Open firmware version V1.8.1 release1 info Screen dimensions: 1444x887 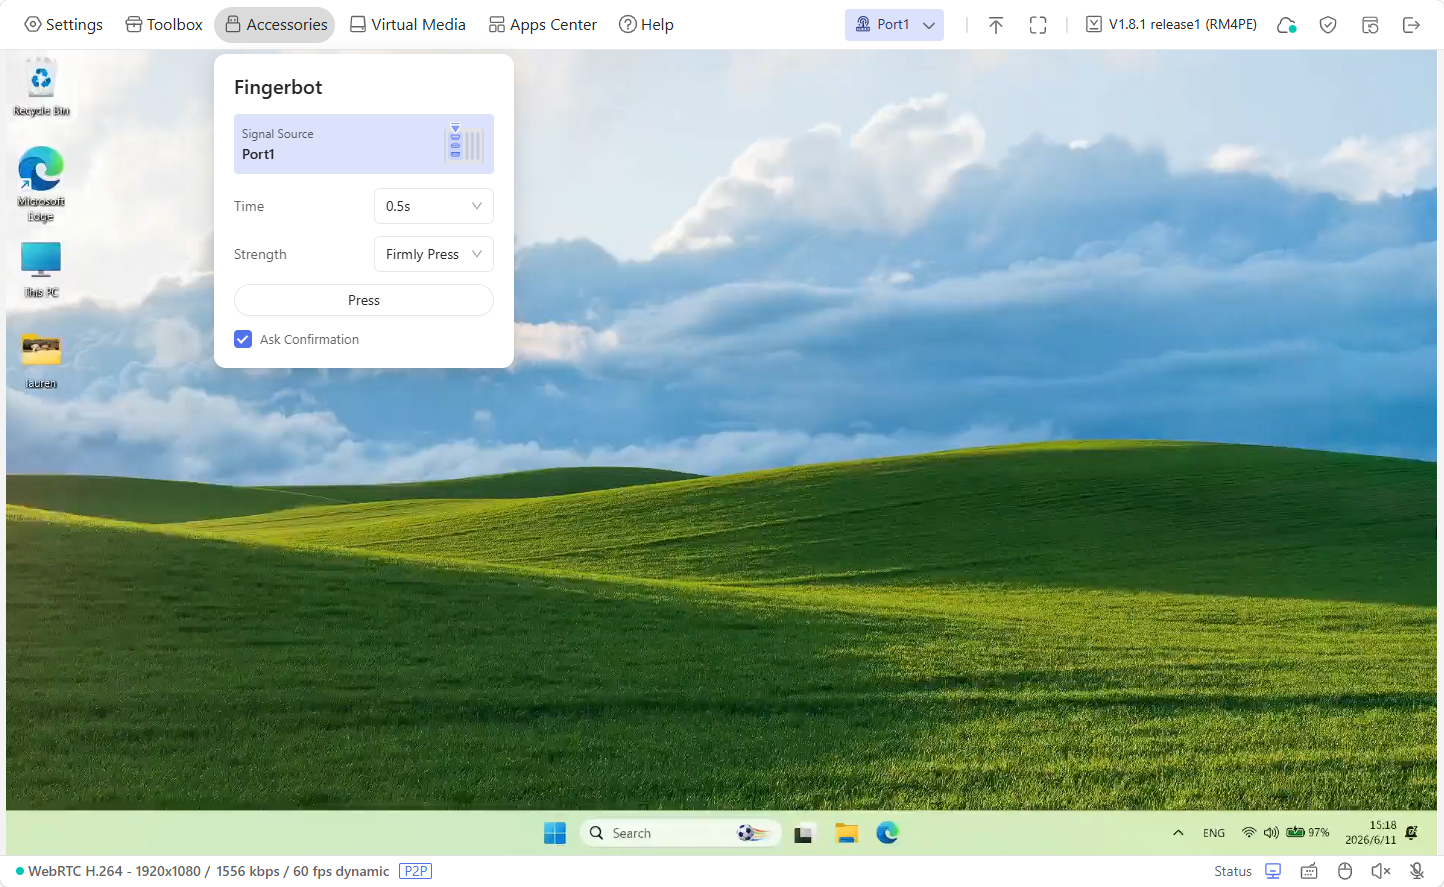(x=1171, y=24)
